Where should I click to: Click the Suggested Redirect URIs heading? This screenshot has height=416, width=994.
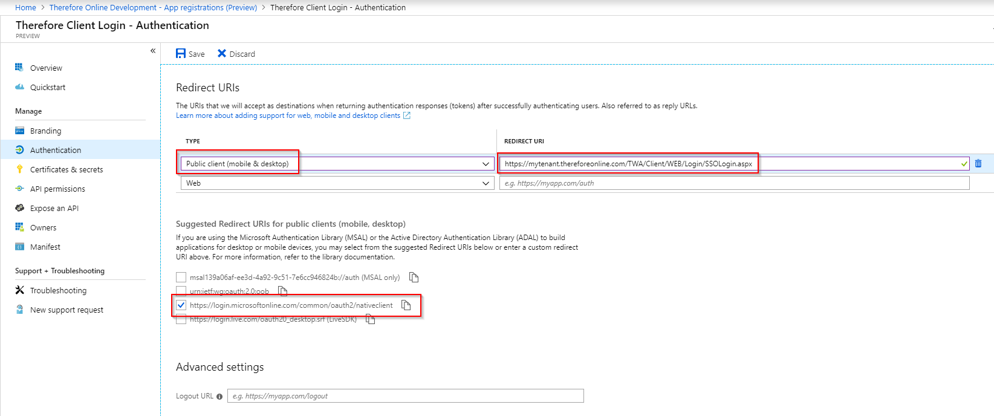291,224
